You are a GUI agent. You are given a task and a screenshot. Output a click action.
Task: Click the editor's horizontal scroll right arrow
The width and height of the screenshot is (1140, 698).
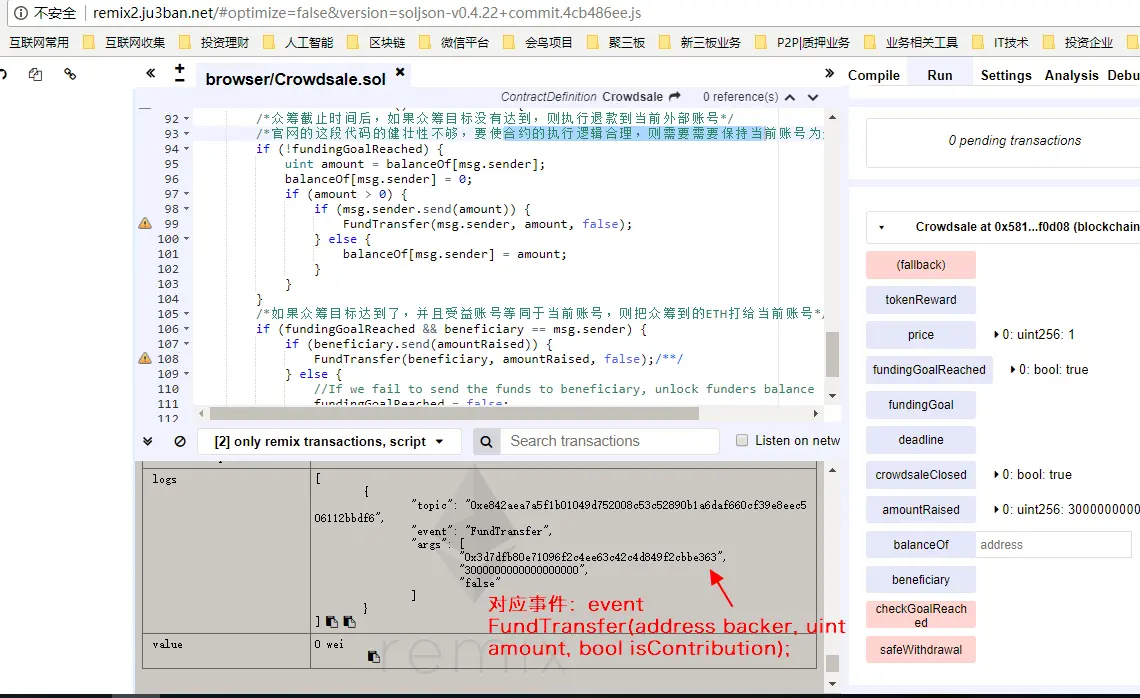pos(816,413)
